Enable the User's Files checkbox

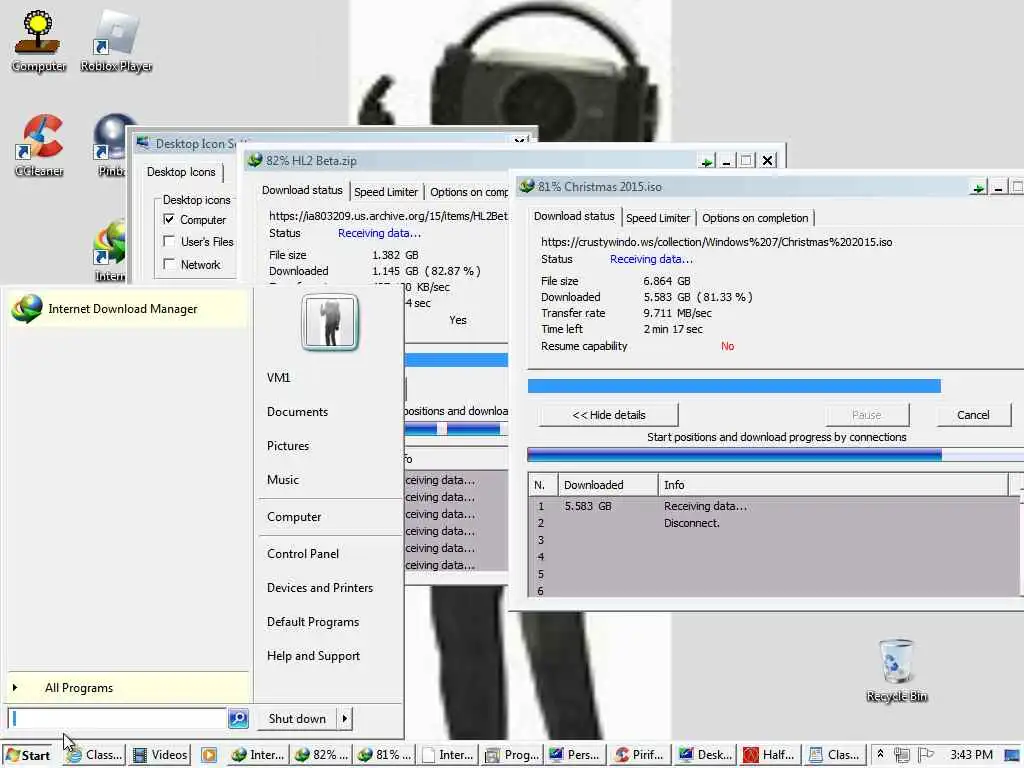(x=169, y=241)
